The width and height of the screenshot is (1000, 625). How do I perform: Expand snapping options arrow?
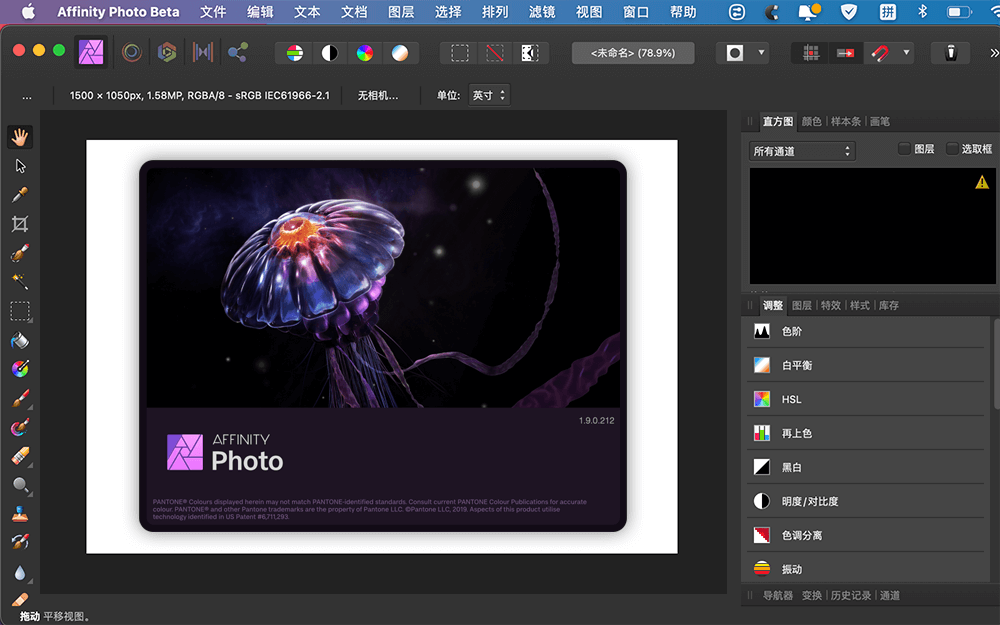point(906,53)
